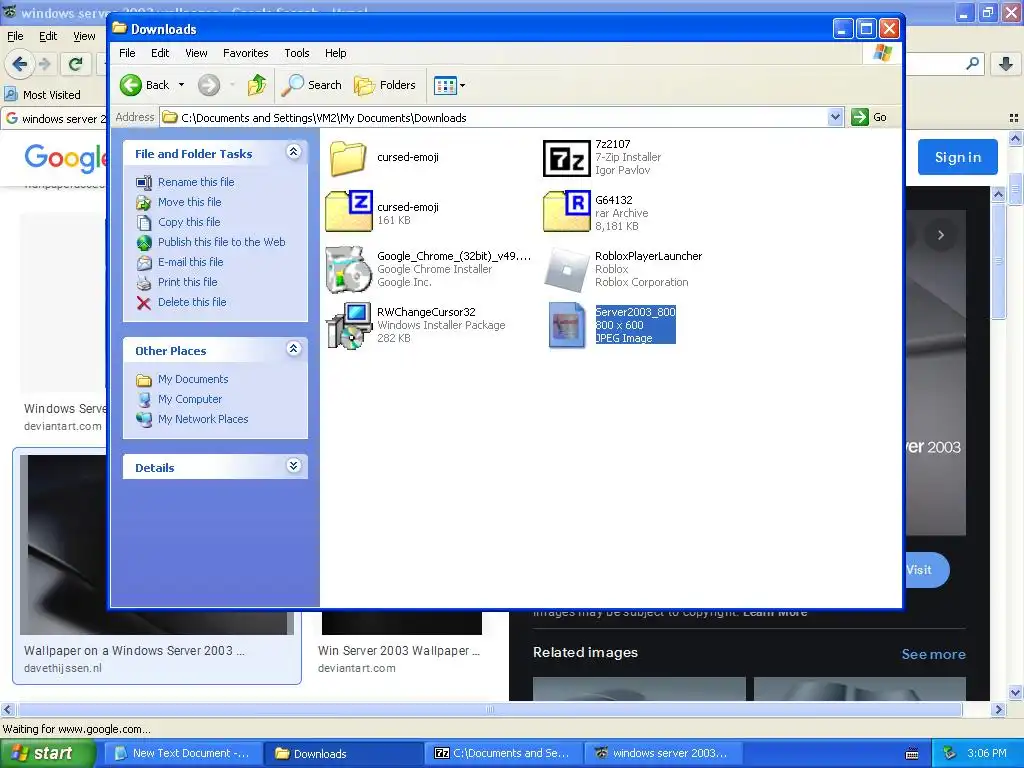The image size is (1024, 768).
Task: Open the Wallpaper on a Windows Server 2003 result
Action: pos(135,651)
